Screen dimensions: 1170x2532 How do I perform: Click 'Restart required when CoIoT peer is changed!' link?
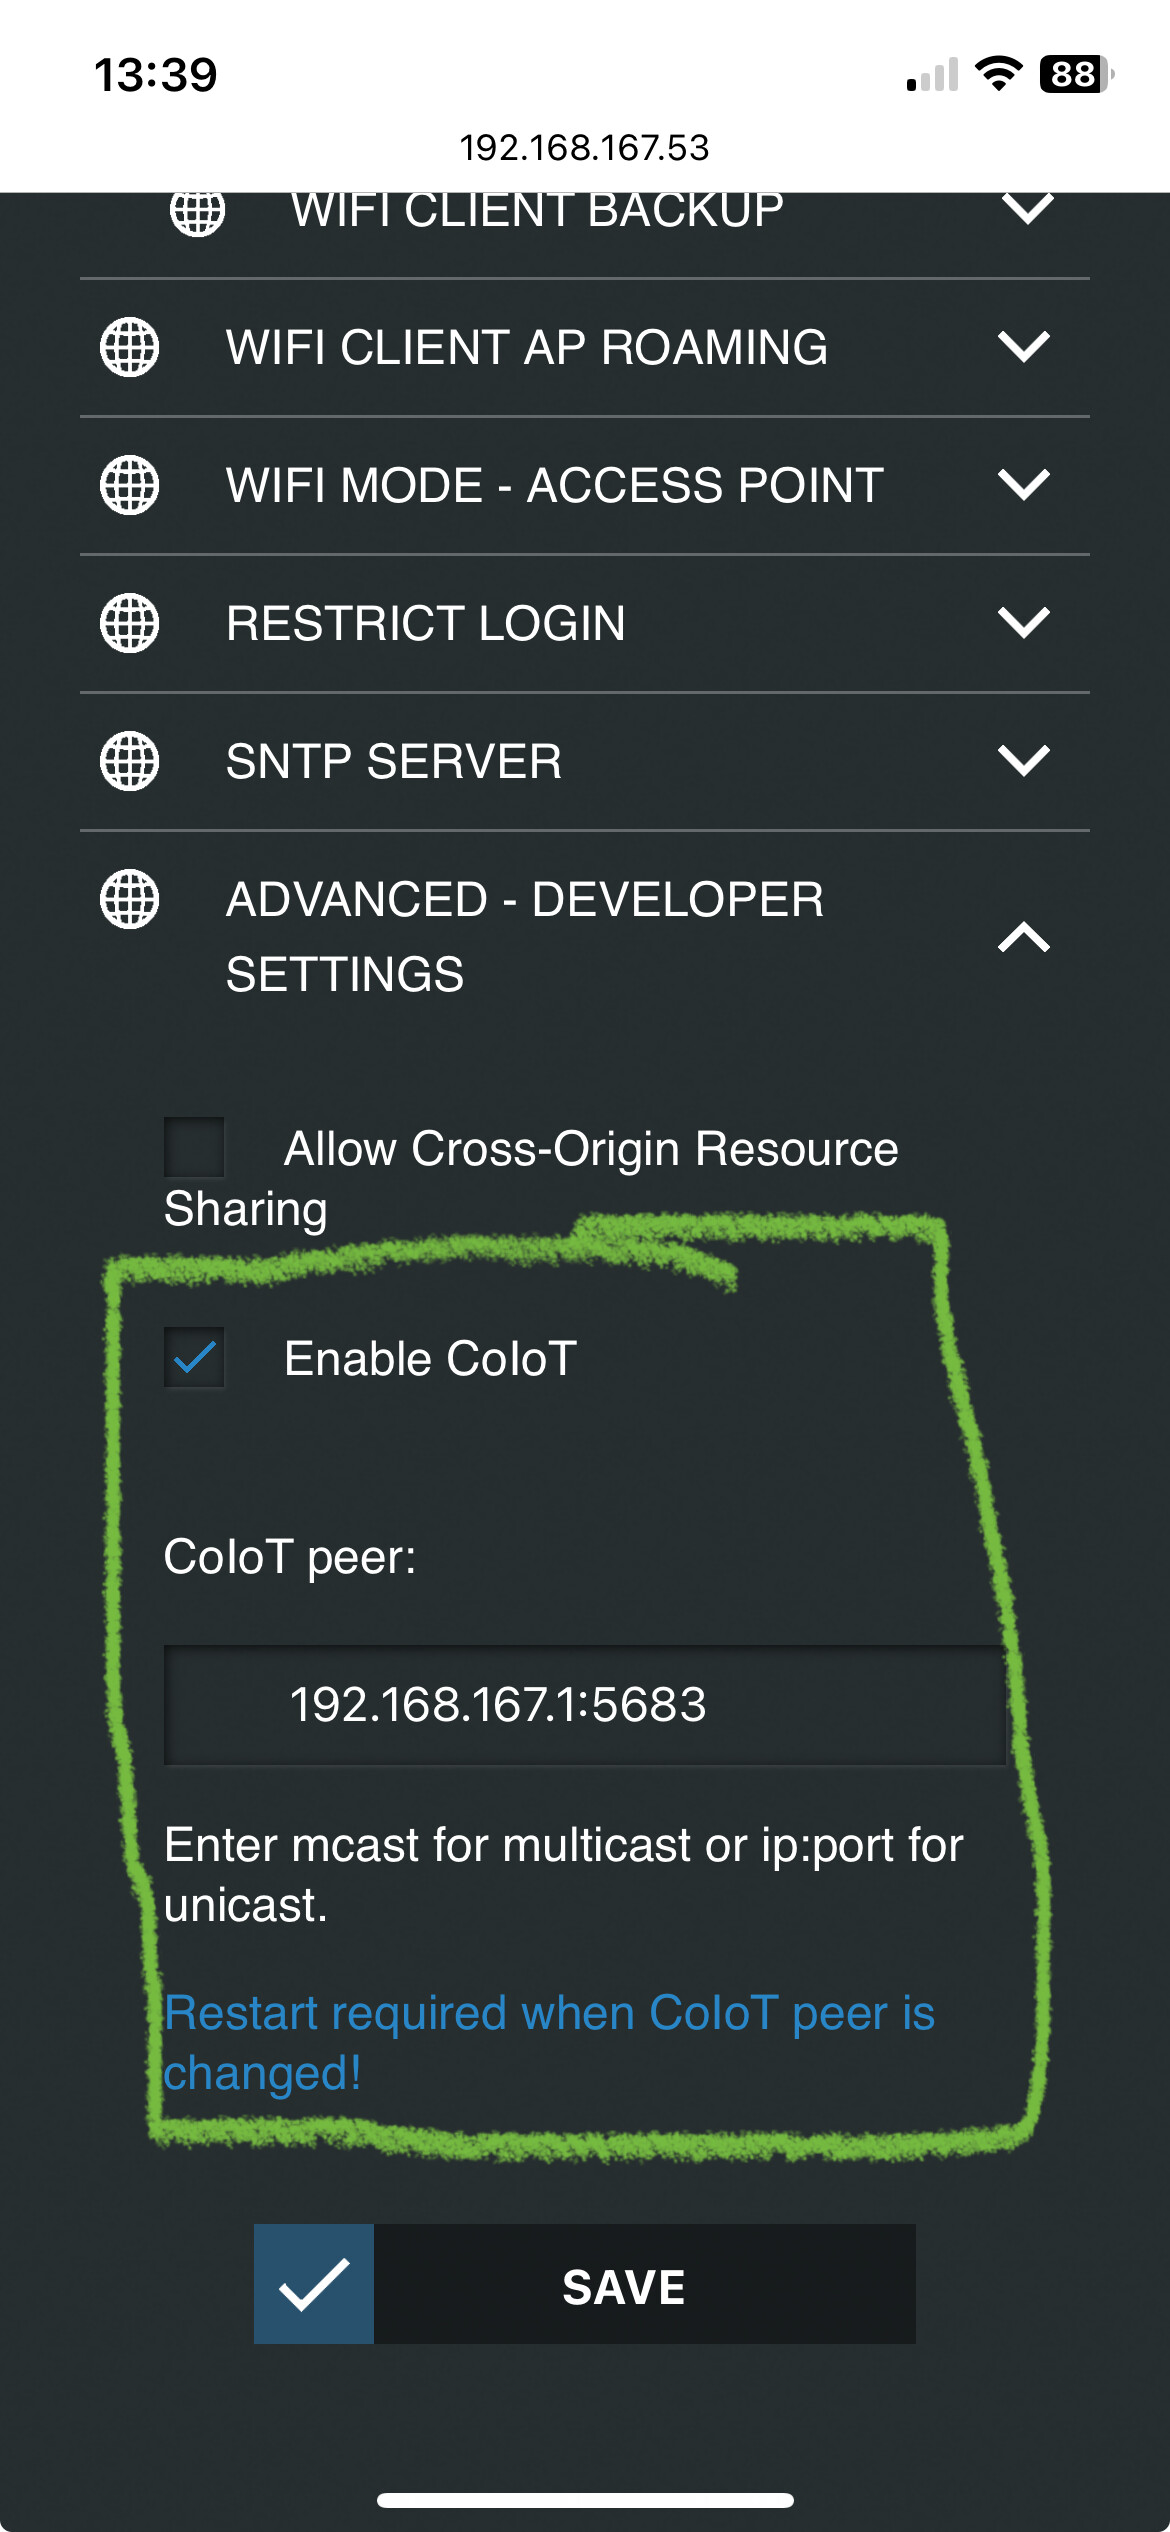549,2043
